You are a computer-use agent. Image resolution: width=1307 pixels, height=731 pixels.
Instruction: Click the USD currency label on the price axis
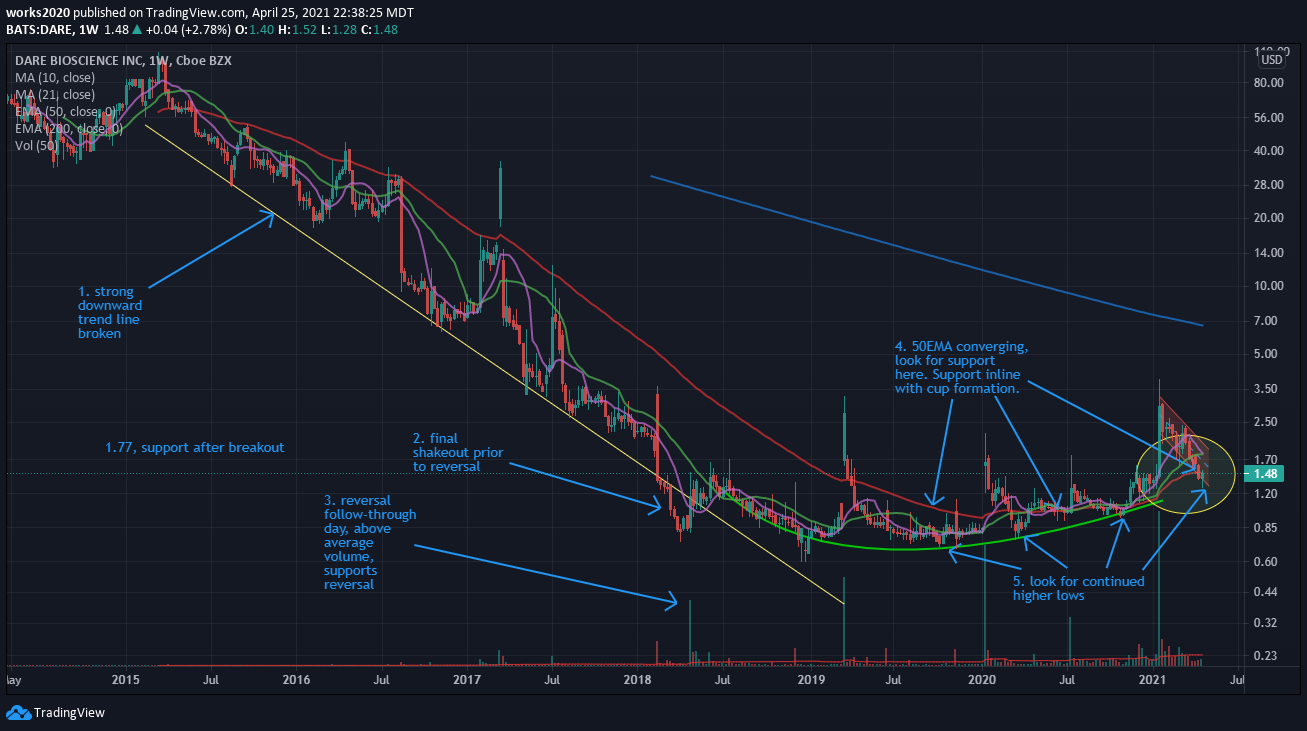click(x=1272, y=59)
